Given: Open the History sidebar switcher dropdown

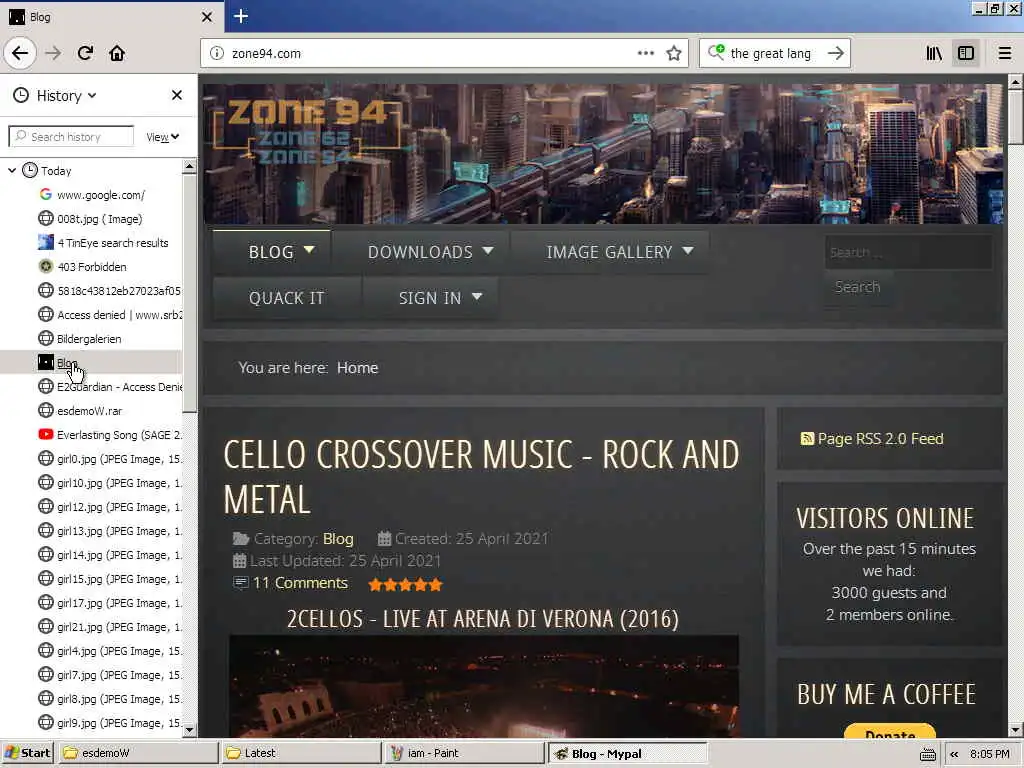Looking at the screenshot, I should 56,95.
